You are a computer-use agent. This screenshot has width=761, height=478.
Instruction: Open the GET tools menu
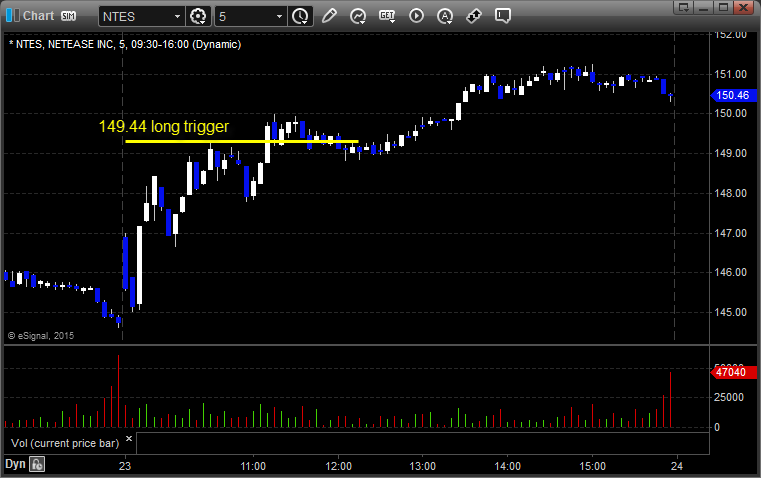point(387,16)
